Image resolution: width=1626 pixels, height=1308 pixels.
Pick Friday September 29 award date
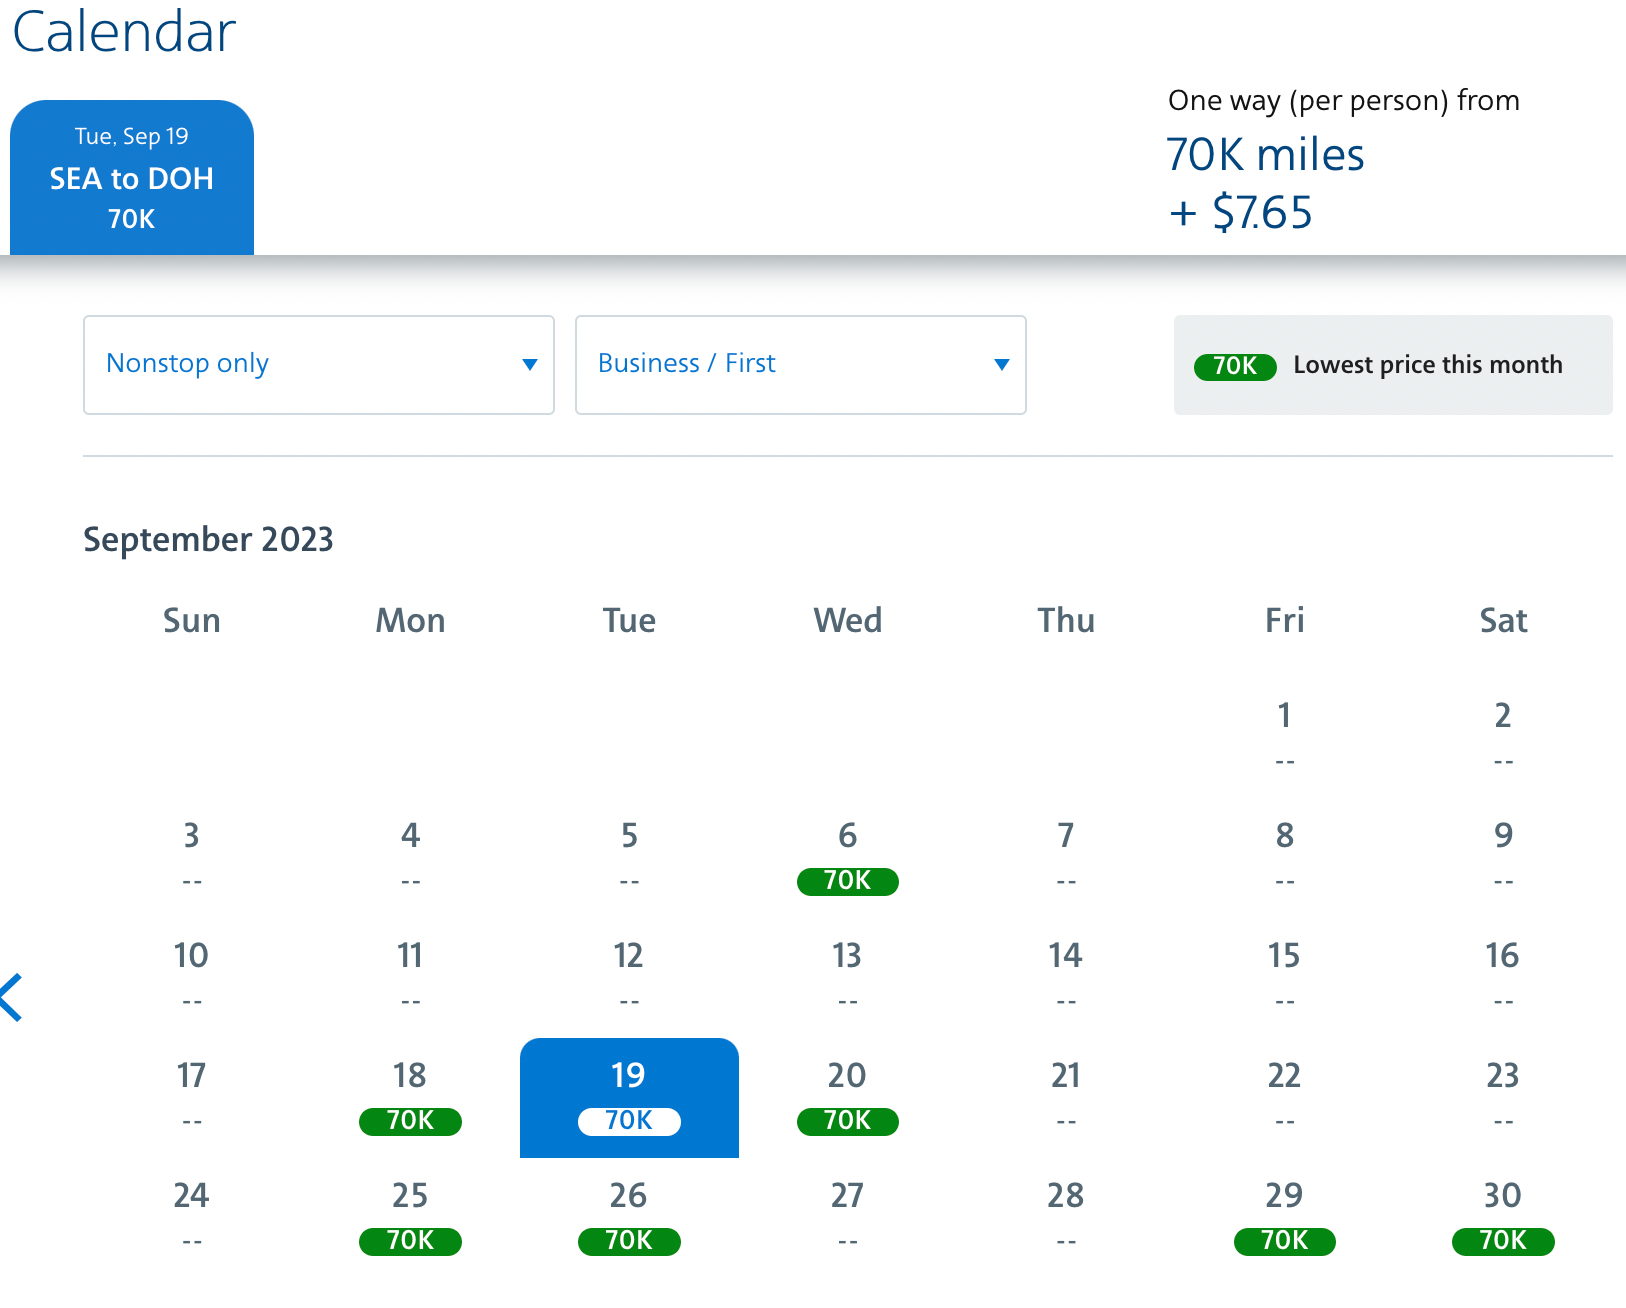pyautogui.click(x=1284, y=1217)
